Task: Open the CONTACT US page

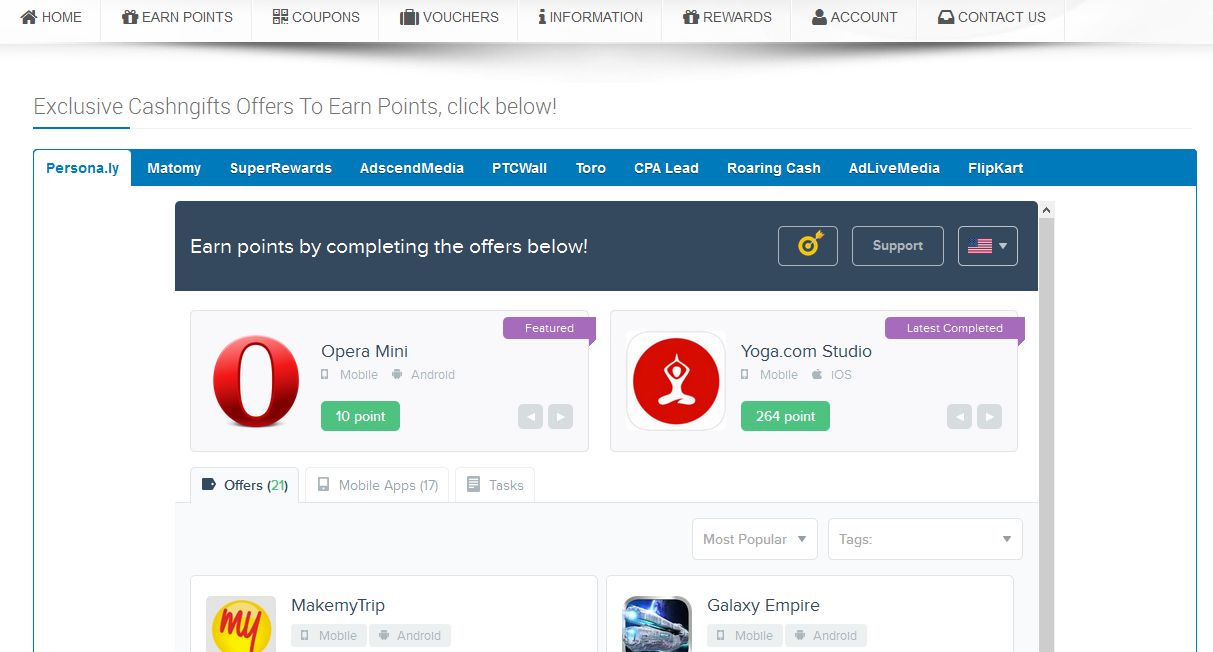Action: coord(991,17)
